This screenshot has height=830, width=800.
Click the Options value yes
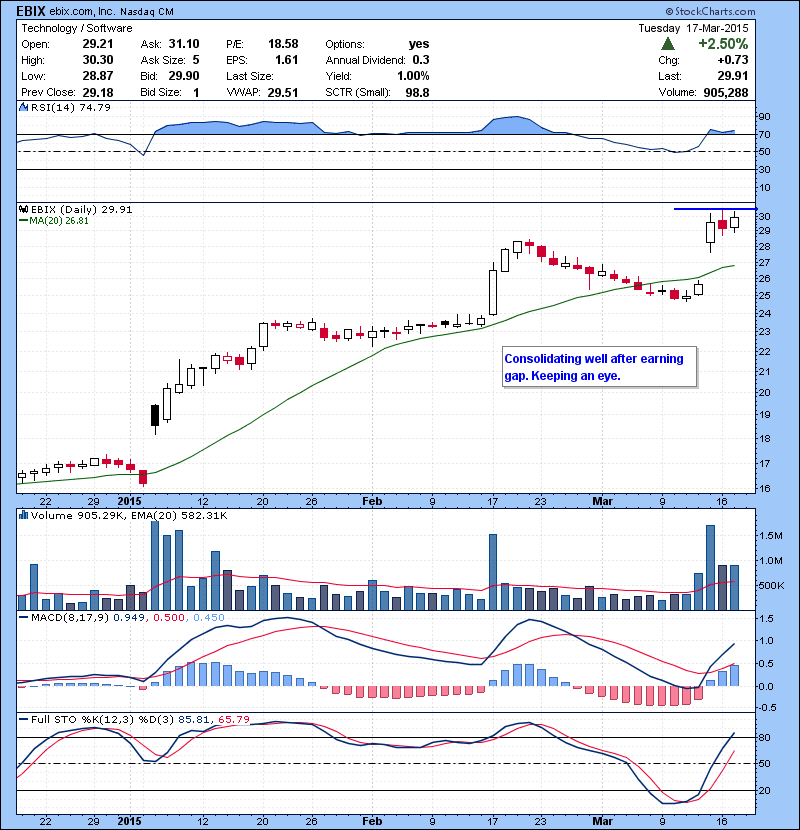419,44
